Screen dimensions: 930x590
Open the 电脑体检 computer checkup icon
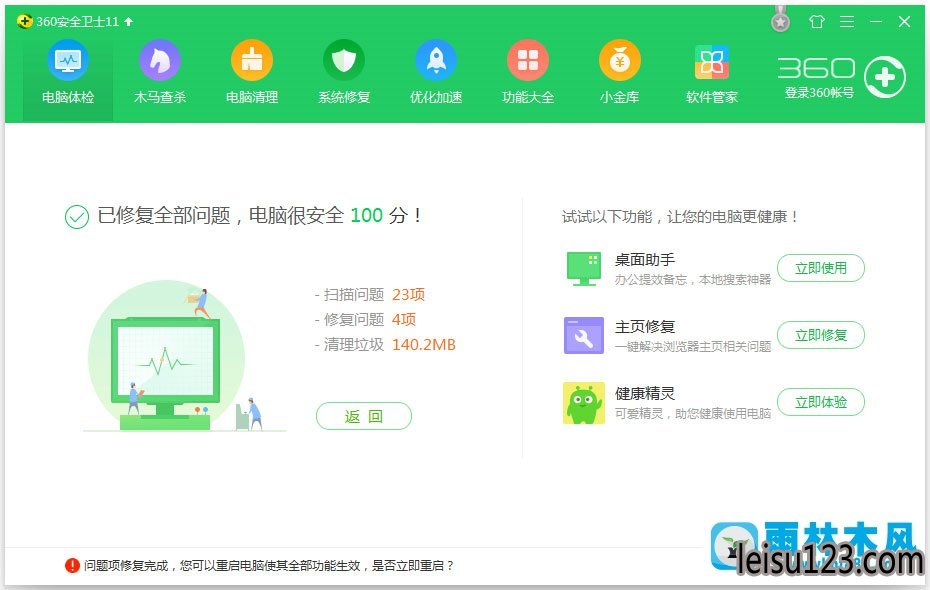68,60
